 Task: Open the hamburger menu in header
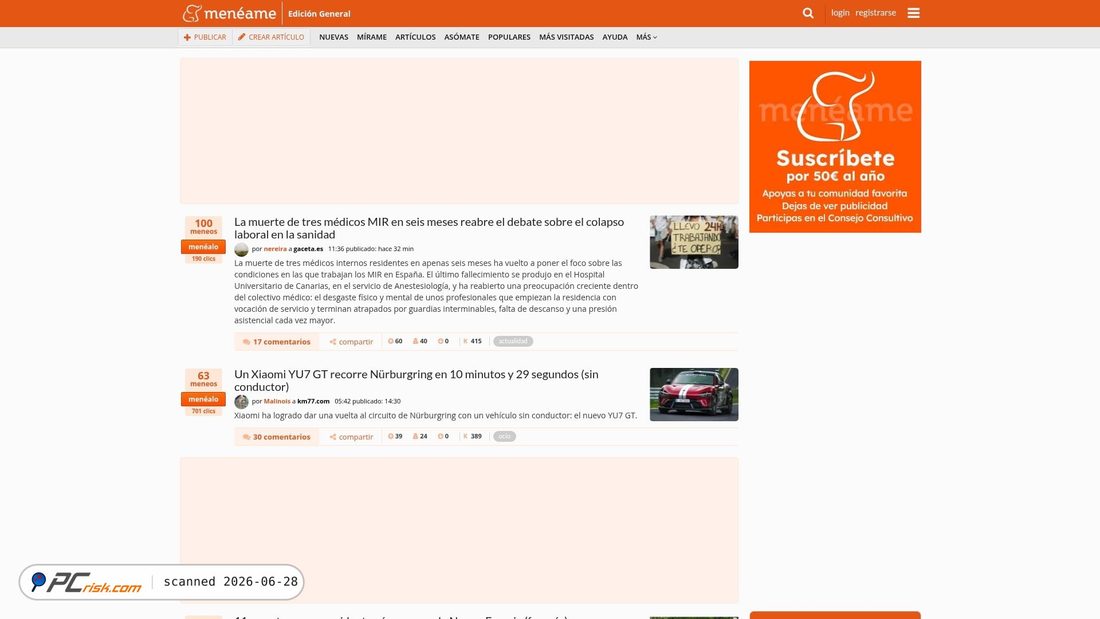(x=913, y=13)
